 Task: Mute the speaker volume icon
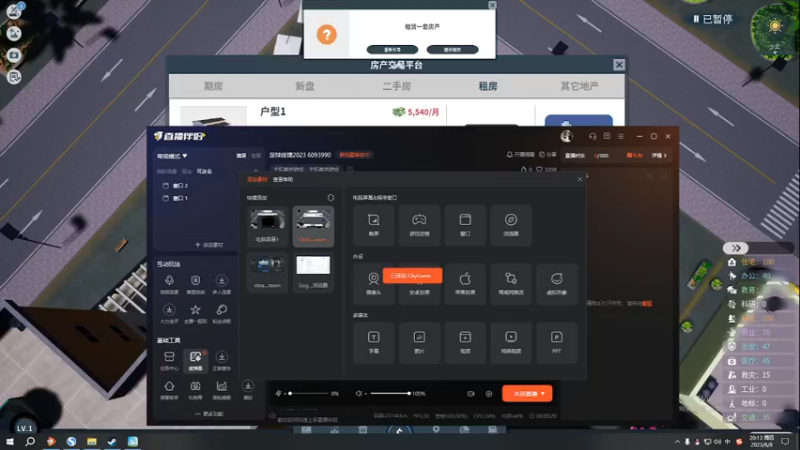pos(359,393)
